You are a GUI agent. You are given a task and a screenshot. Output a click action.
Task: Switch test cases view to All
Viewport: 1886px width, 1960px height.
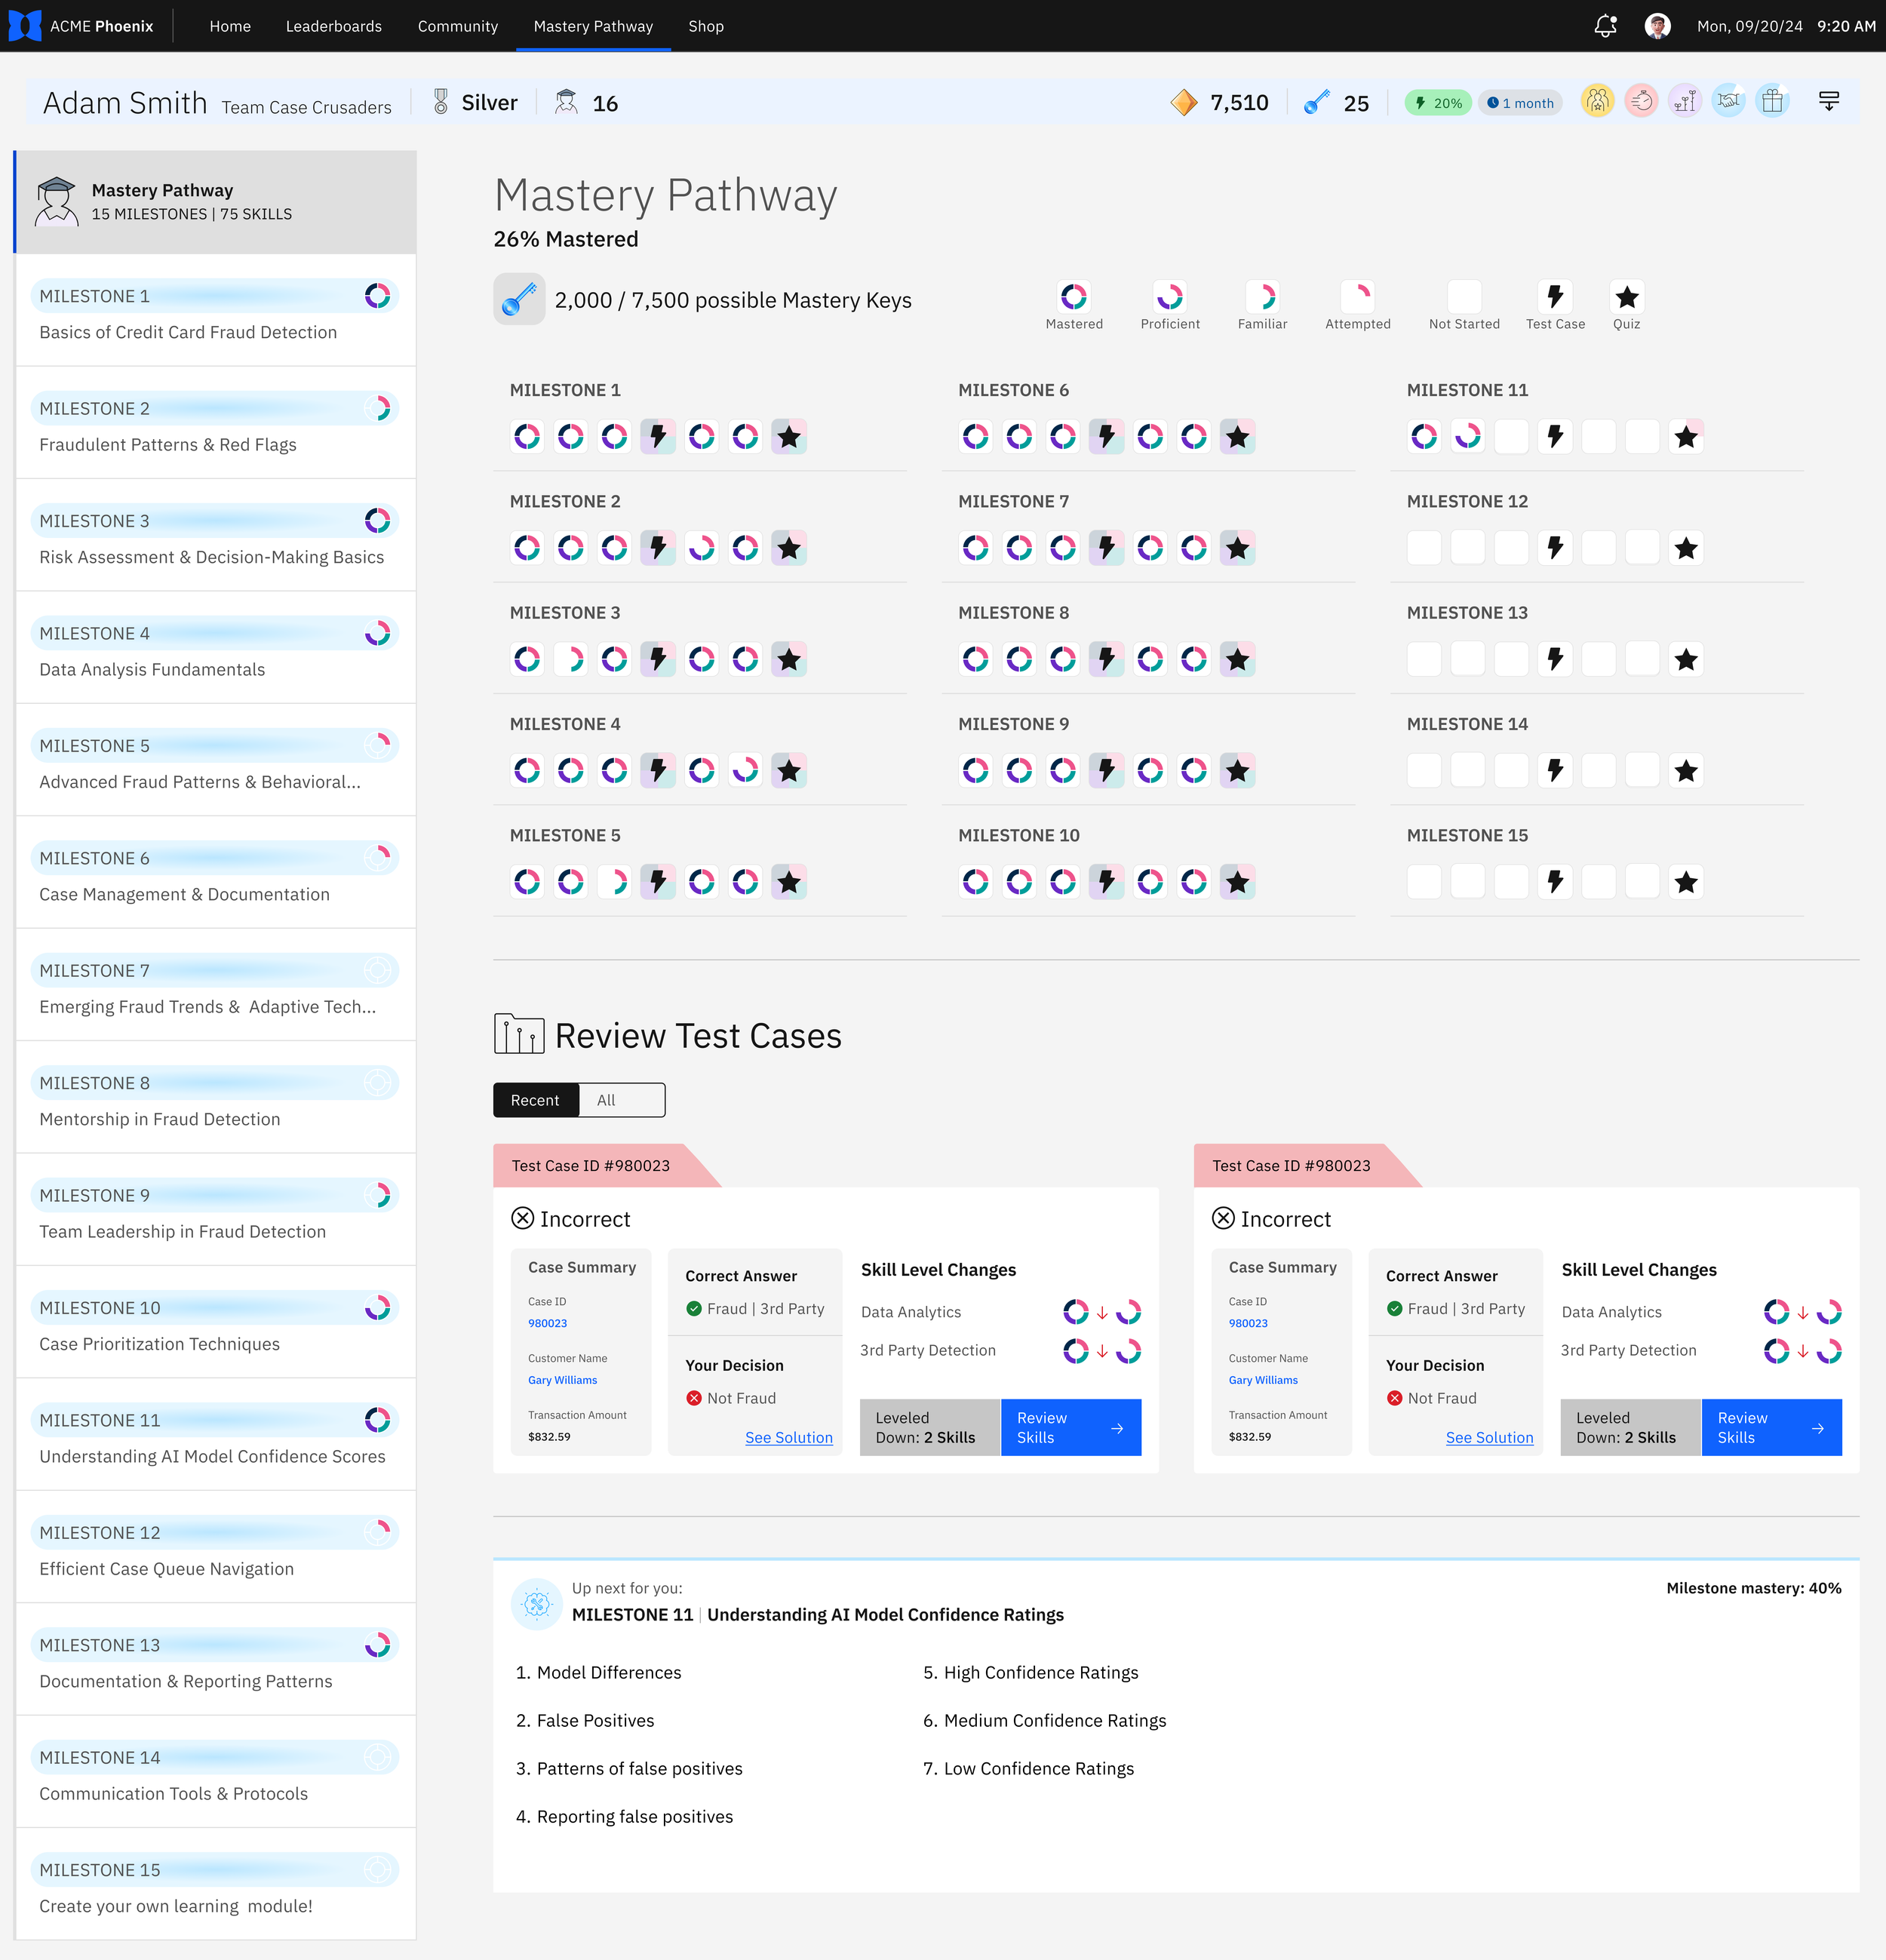tap(606, 1100)
